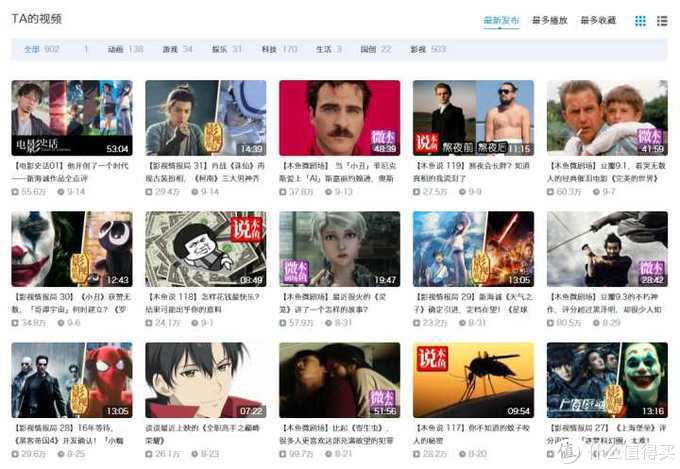
Task: Open the 电影史话 thumbnail lasting 53:04
Action: click(x=72, y=118)
